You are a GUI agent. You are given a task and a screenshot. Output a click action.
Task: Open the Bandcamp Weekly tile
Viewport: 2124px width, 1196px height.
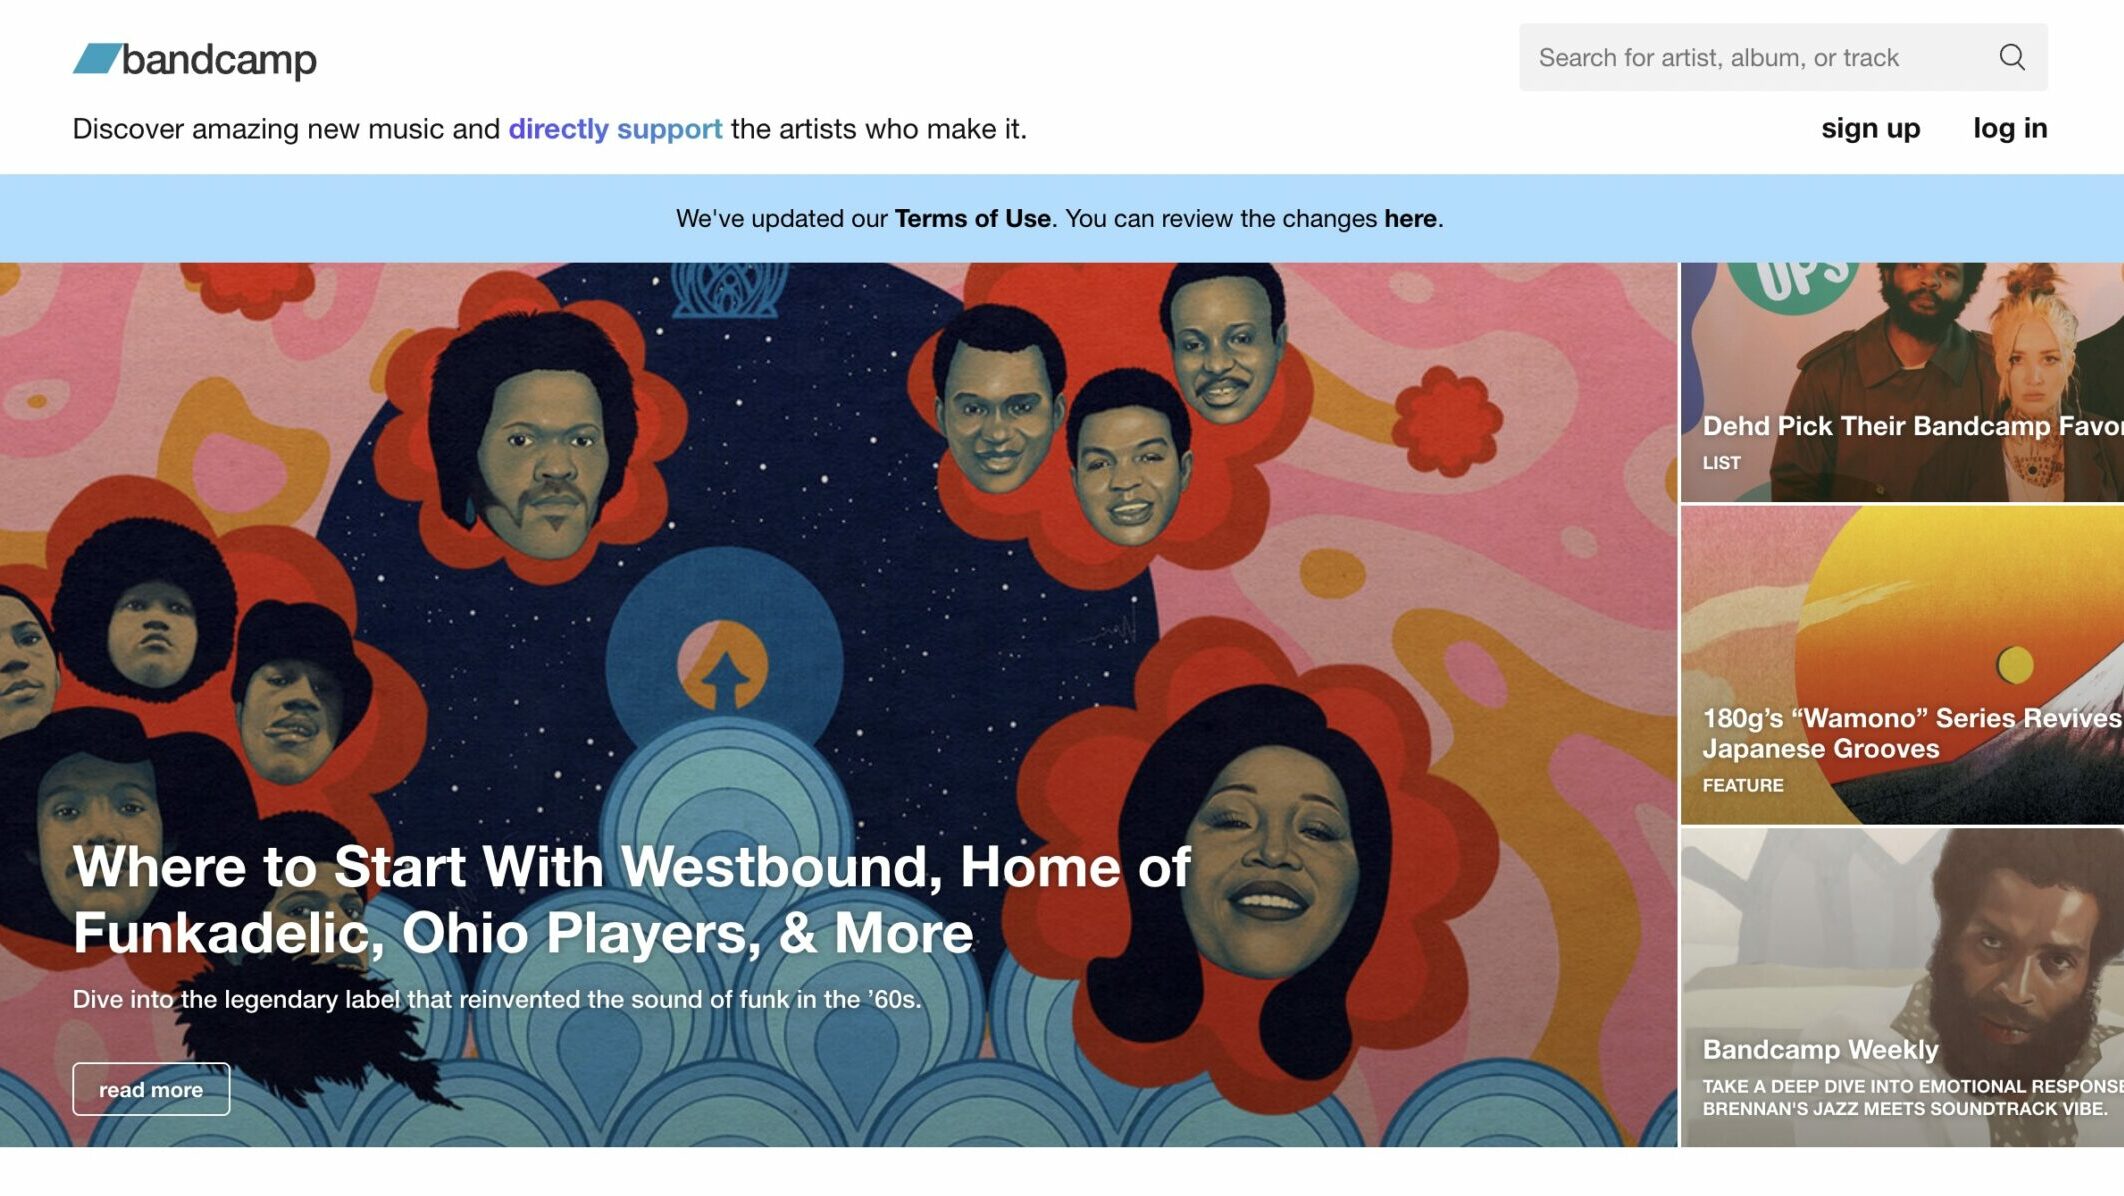1902,987
